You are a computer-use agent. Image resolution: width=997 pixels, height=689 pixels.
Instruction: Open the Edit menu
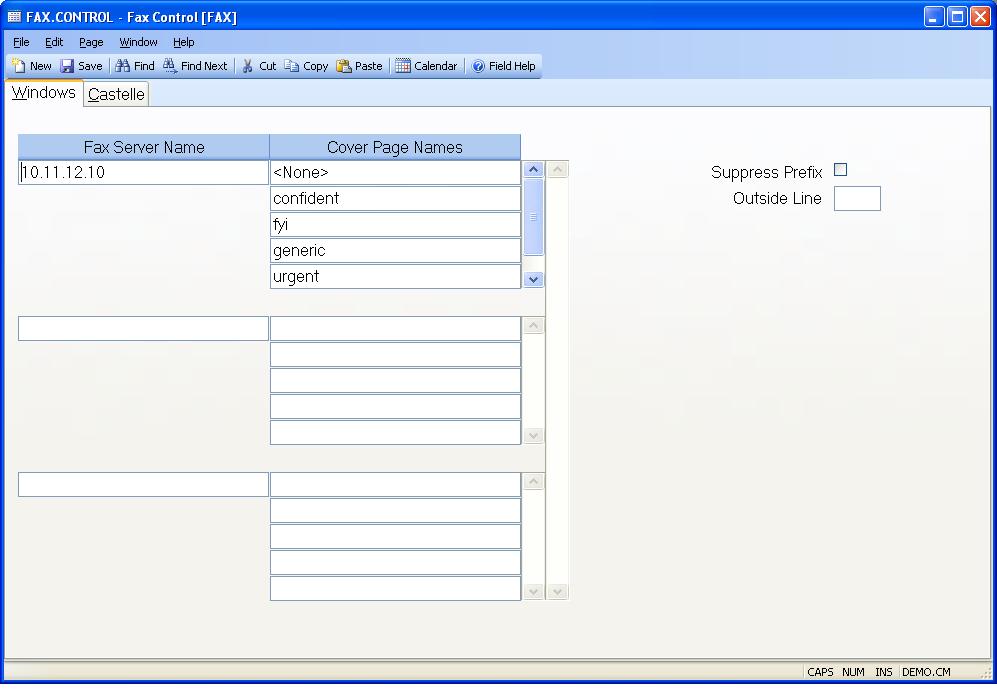click(54, 42)
